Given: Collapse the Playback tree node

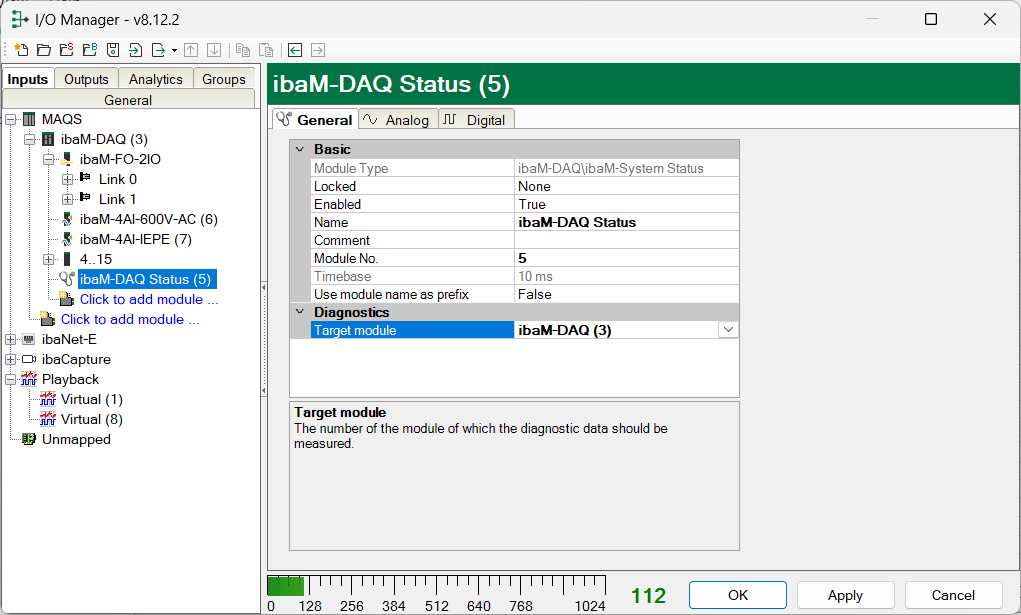Looking at the screenshot, I should coord(11,379).
